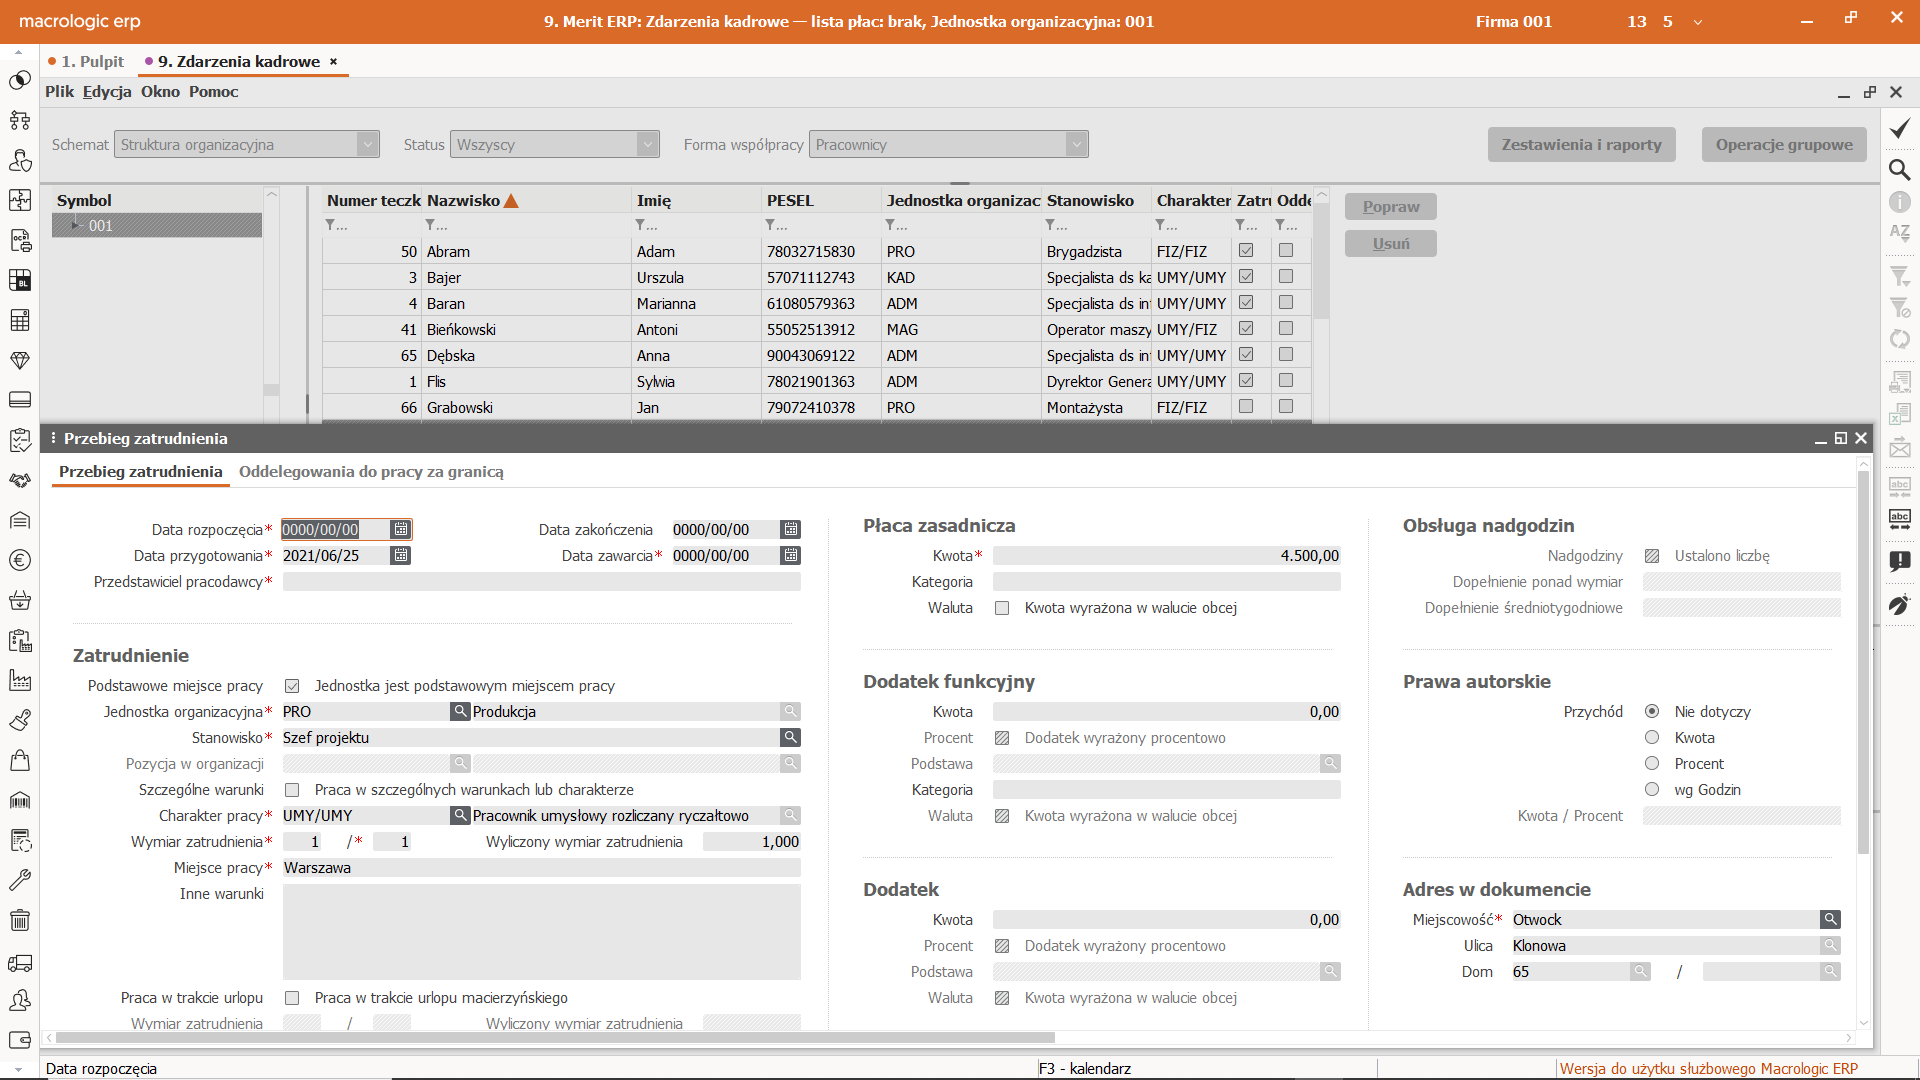The image size is (1920, 1080).
Task: Click the checkmark confirm icon in right toolbar
Action: 1899,129
